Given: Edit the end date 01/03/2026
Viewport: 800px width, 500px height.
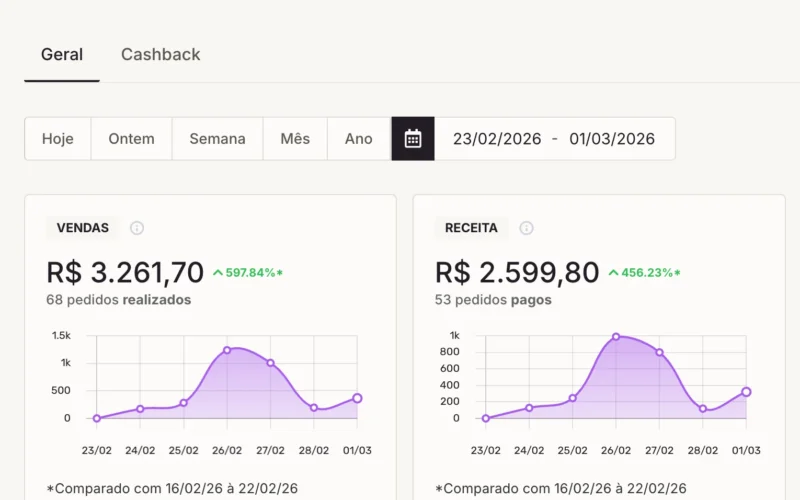Looking at the screenshot, I should point(612,139).
